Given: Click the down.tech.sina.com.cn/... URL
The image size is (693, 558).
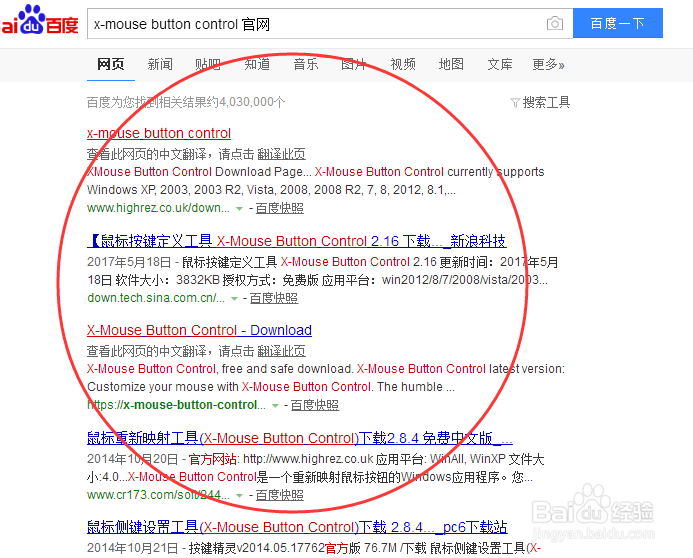Looking at the screenshot, I should 156,298.
